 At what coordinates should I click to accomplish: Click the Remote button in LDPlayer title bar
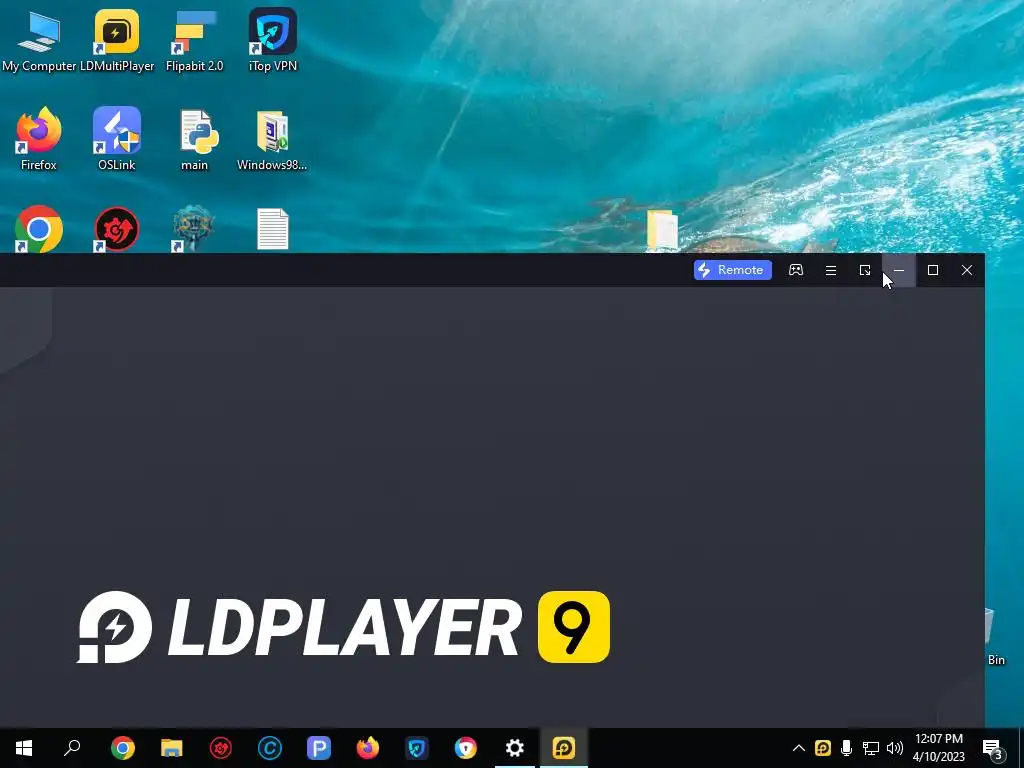pos(732,270)
